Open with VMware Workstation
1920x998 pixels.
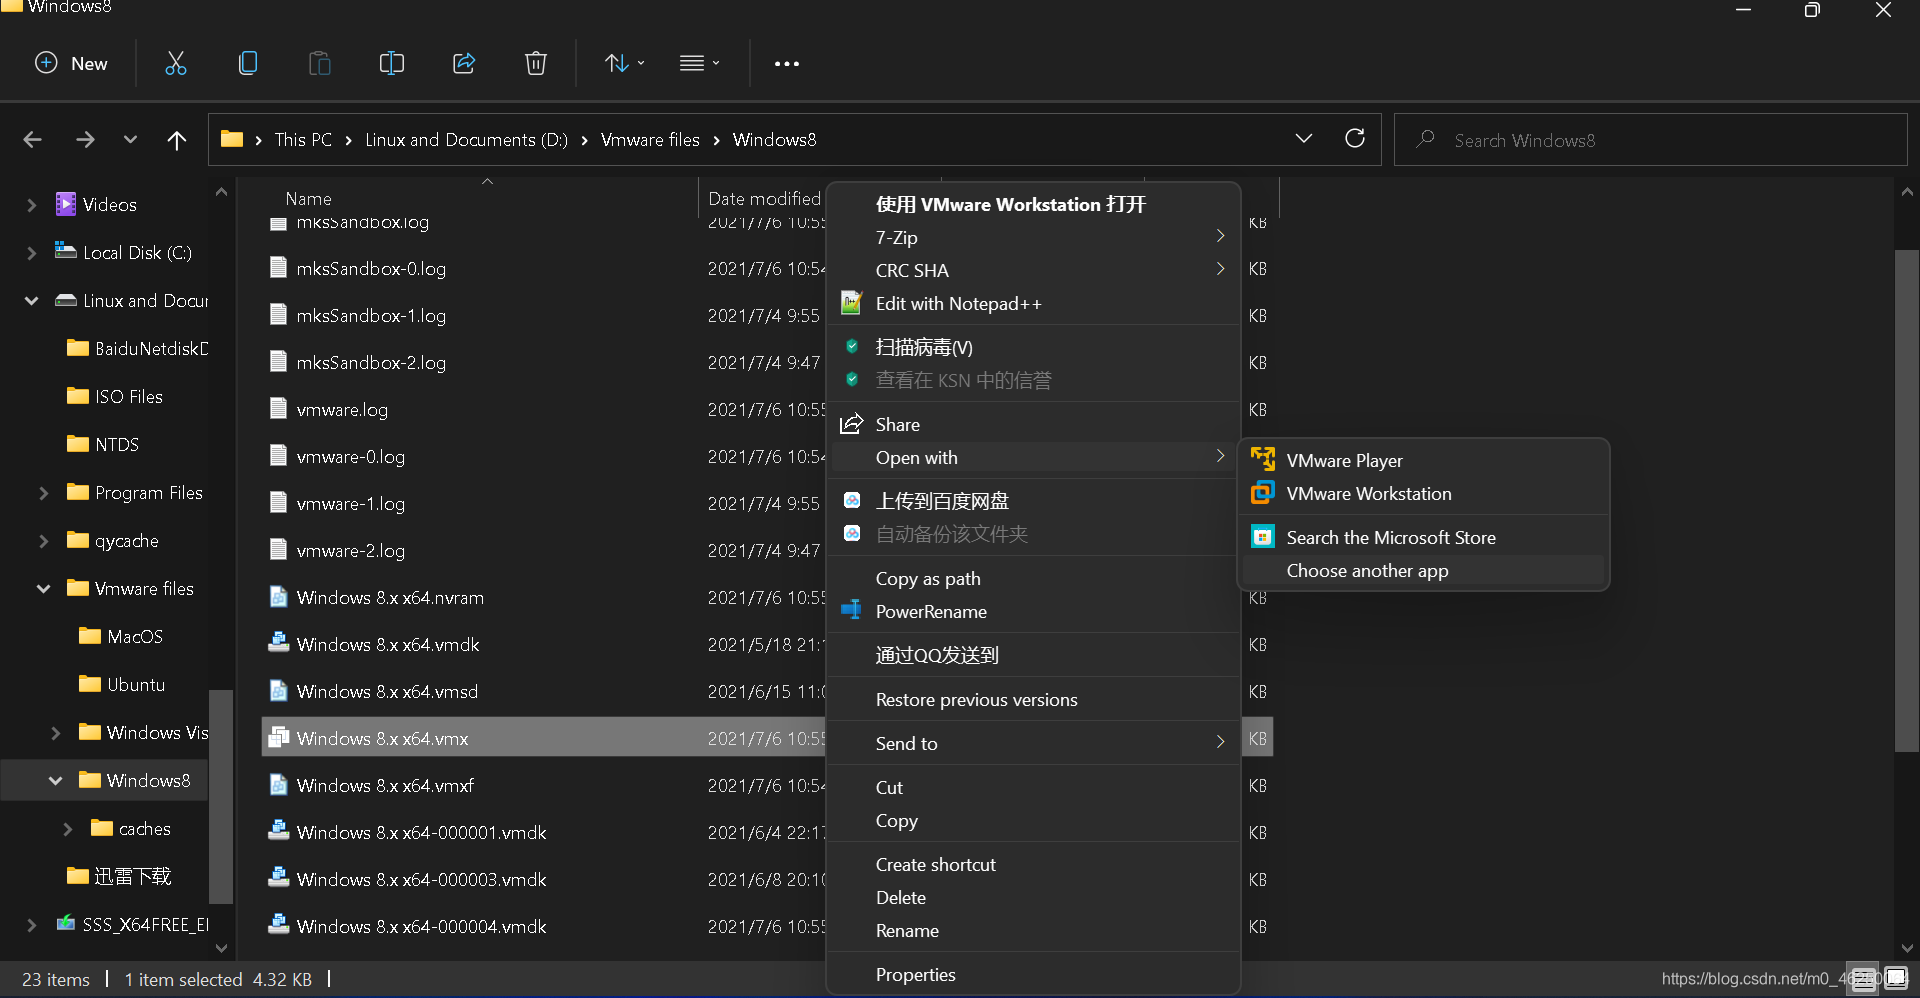[1424, 493]
